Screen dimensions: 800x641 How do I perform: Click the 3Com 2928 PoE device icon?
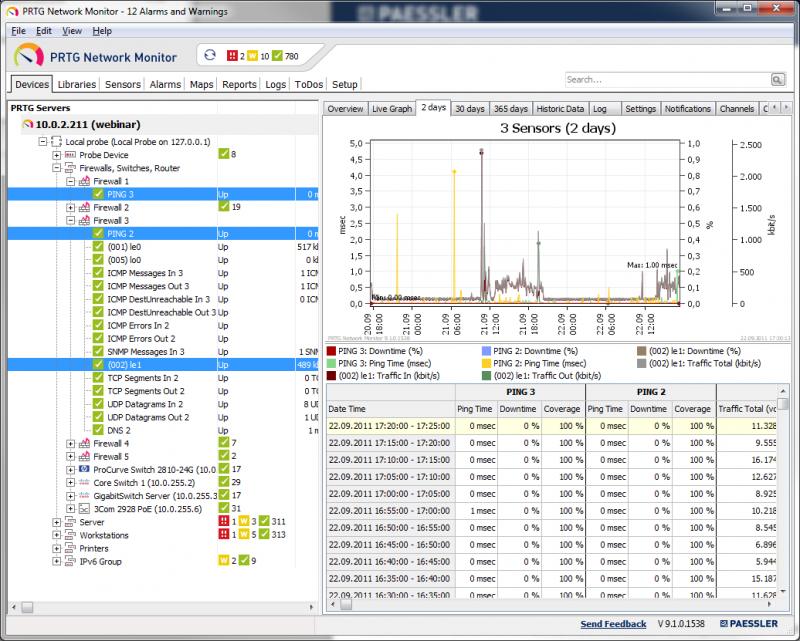[x=84, y=509]
